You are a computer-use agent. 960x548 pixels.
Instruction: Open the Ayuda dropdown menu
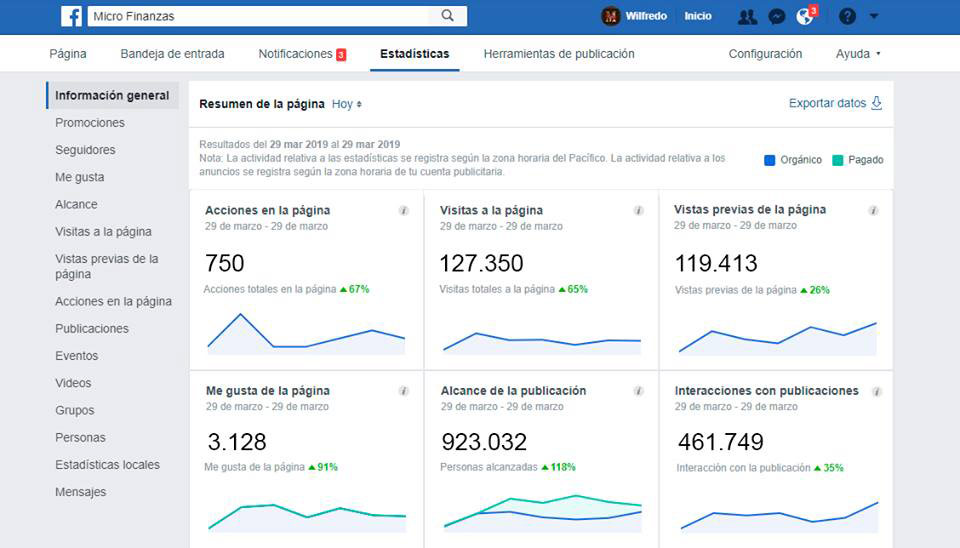858,54
